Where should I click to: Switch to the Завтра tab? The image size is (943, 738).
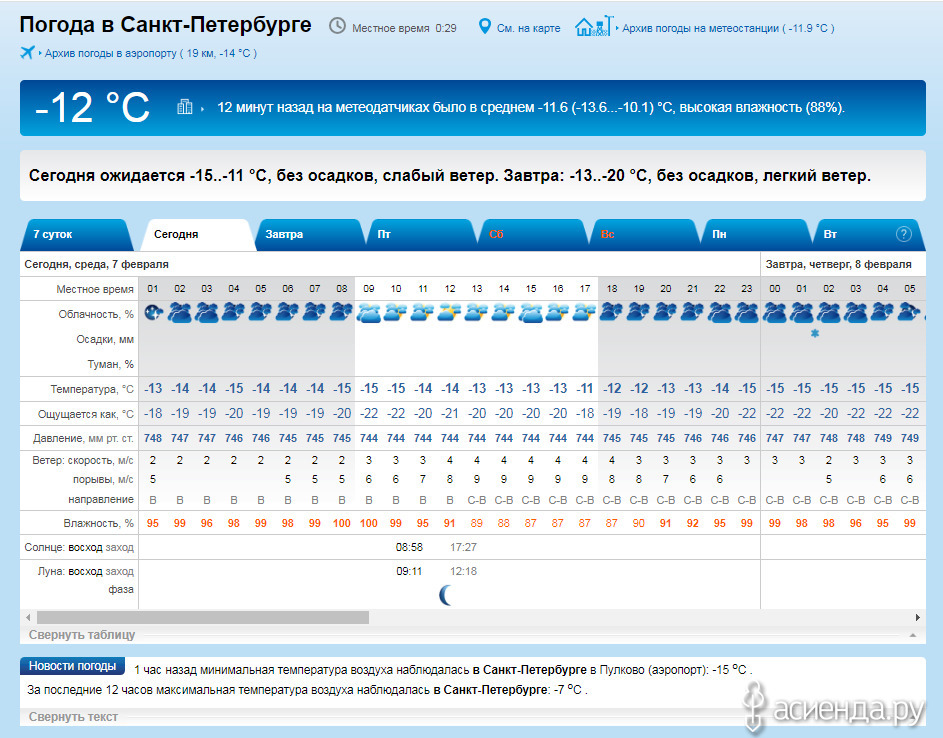309,235
